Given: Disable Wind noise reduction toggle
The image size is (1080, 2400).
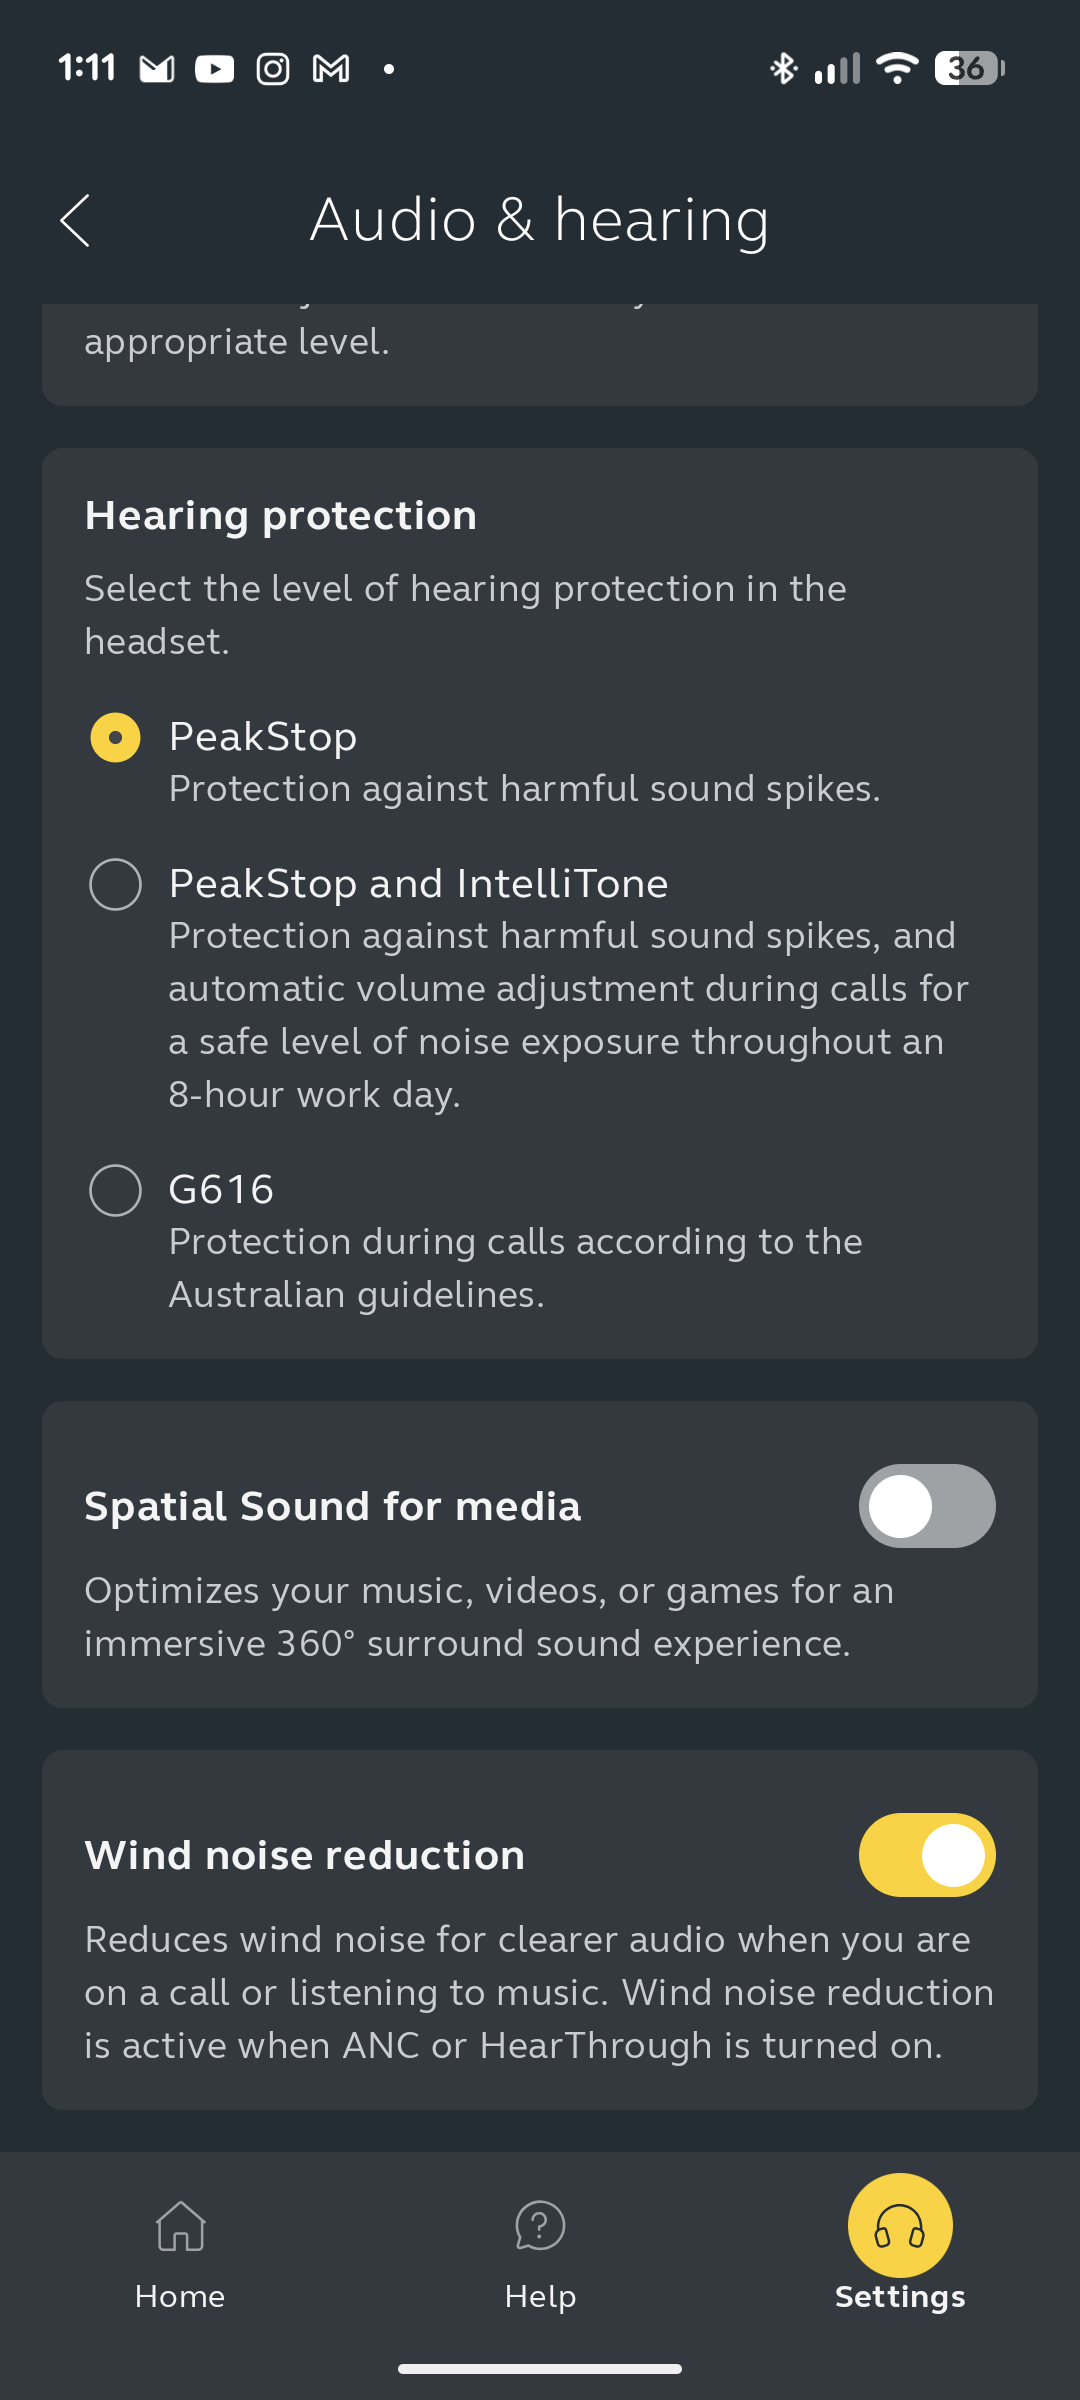Looking at the screenshot, I should click(x=927, y=1855).
